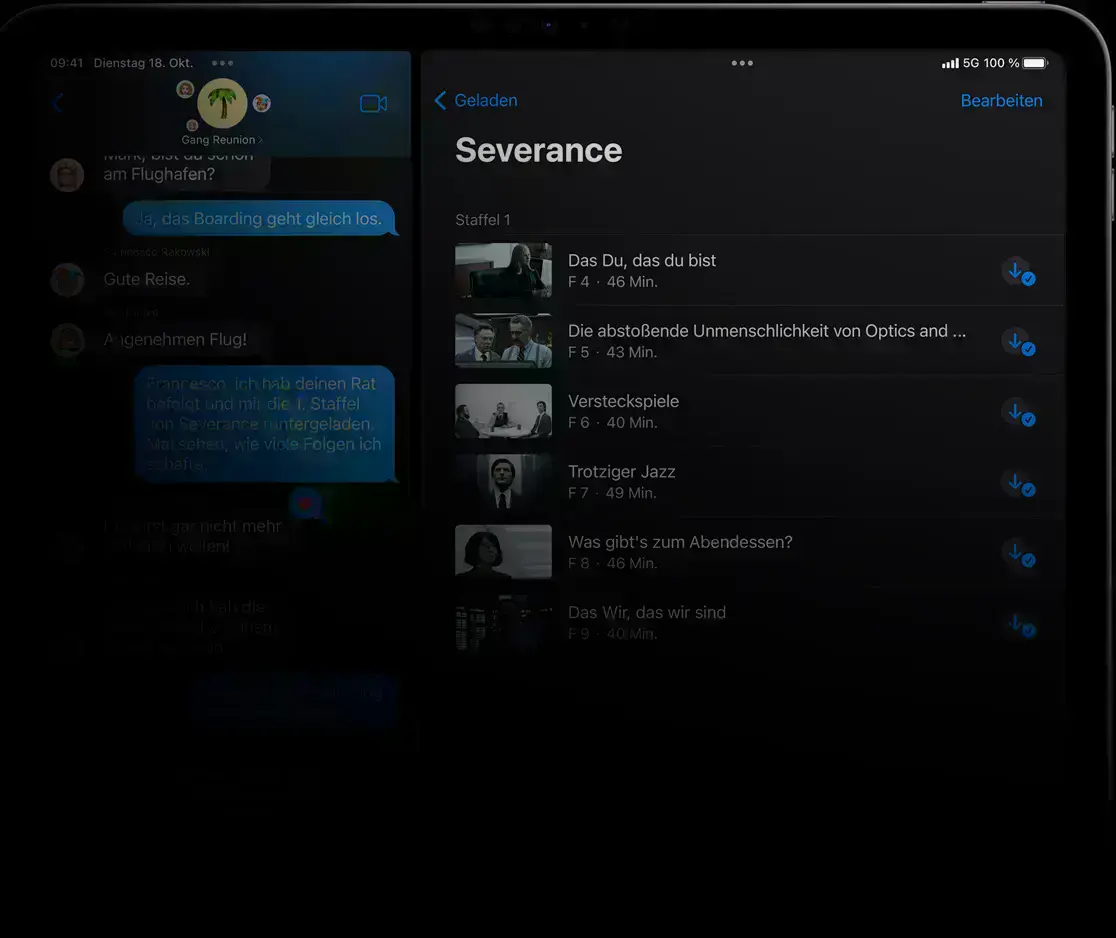Tap downloaded icon for Die abstoßende Unmenschlichkeit episode
The height and width of the screenshot is (938, 1116).
(1019, 342)
